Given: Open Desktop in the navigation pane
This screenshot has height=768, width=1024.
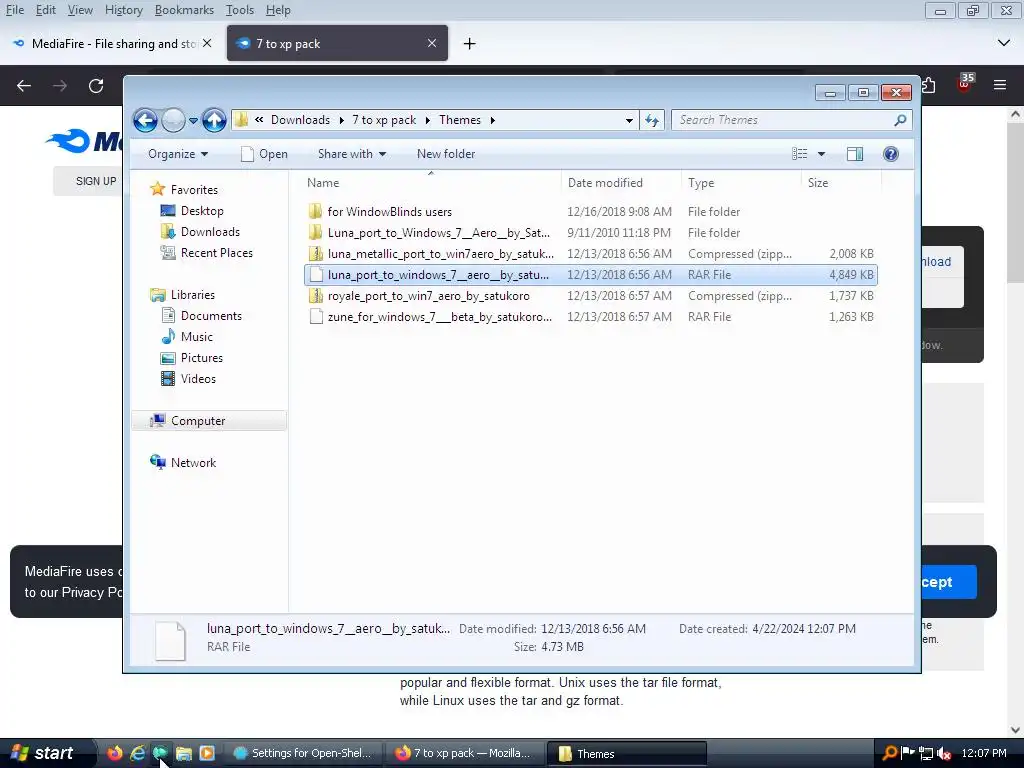Looking at the screenshot, I should click(x=202, y=211).
